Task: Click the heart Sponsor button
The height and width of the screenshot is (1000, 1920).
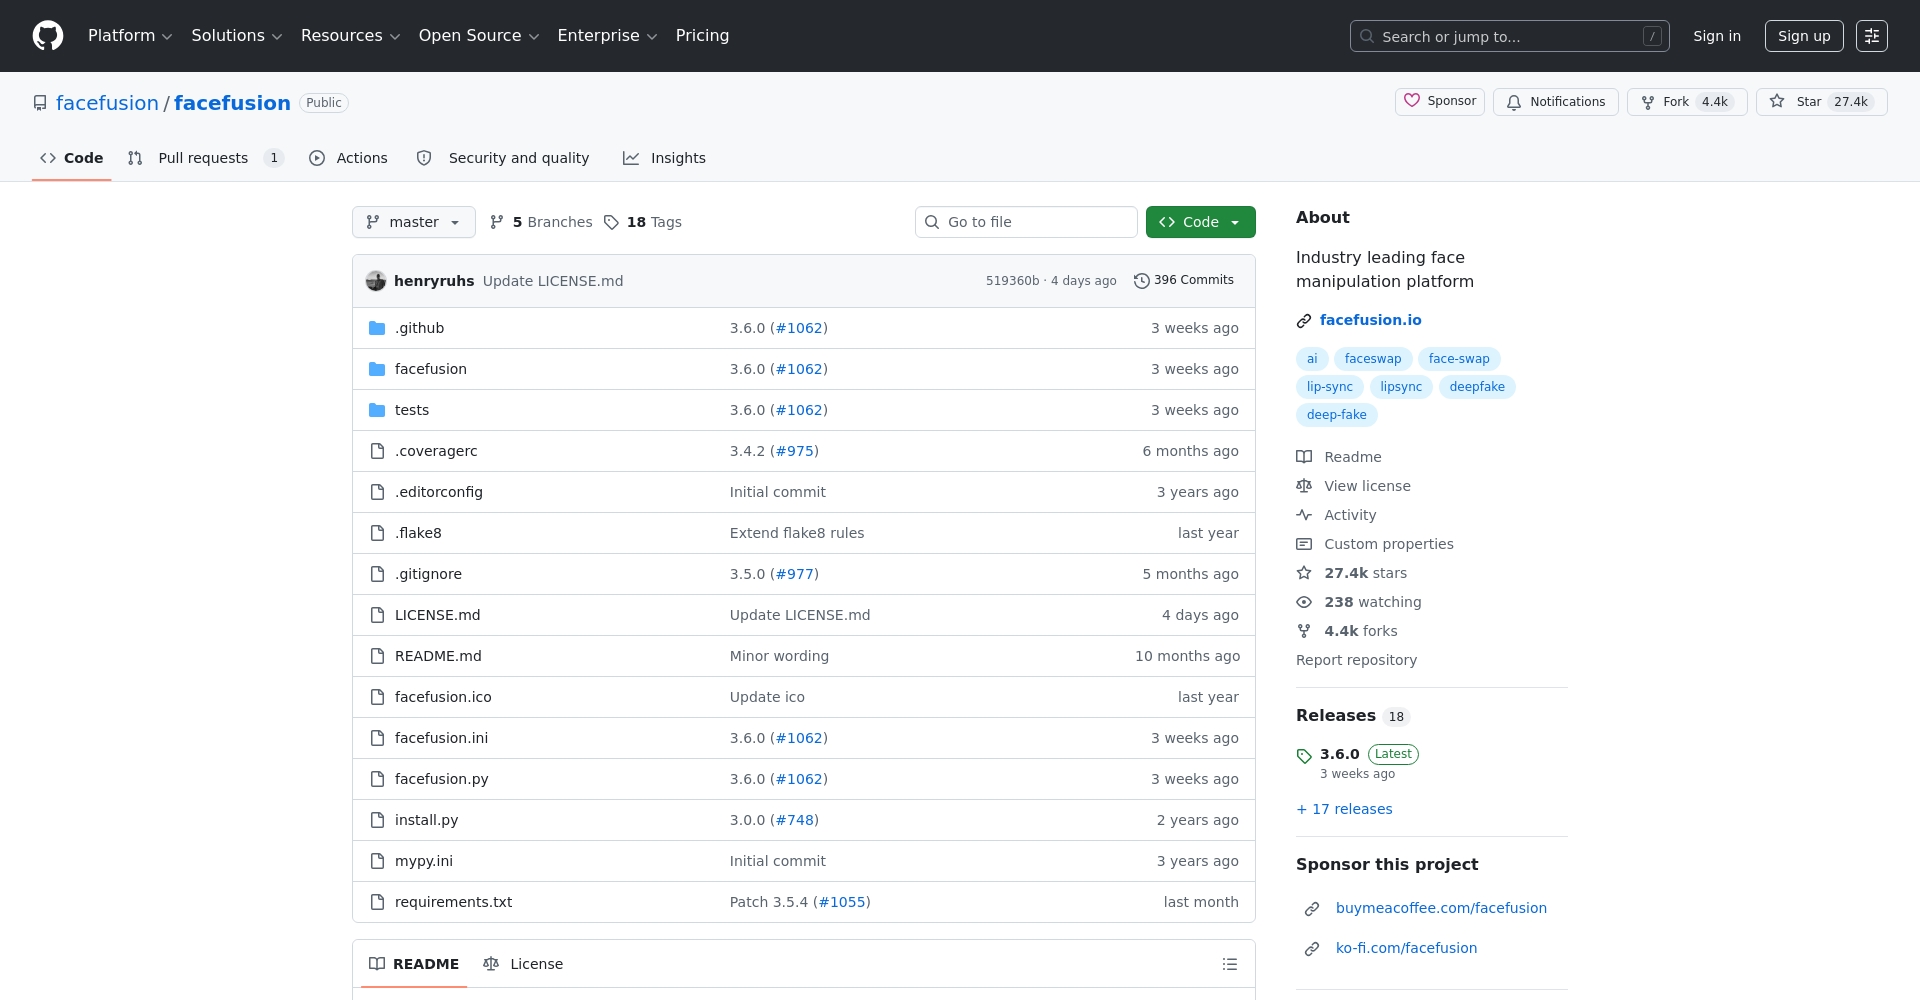Action: tap(1439, 102)
